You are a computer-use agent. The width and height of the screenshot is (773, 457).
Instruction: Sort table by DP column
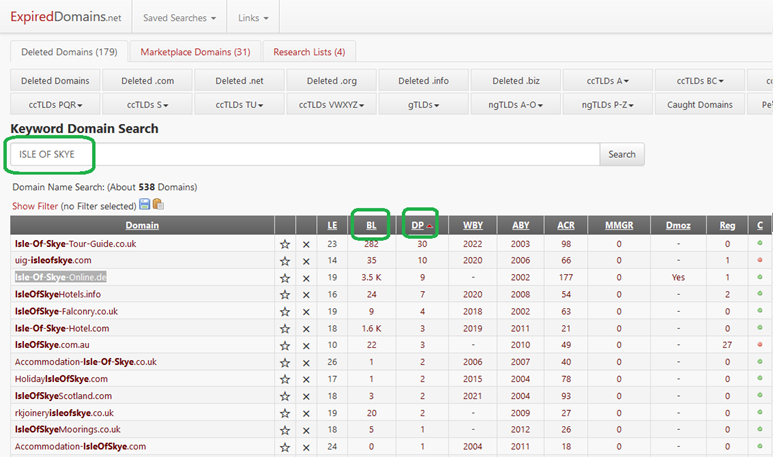[x=418, y=225]
